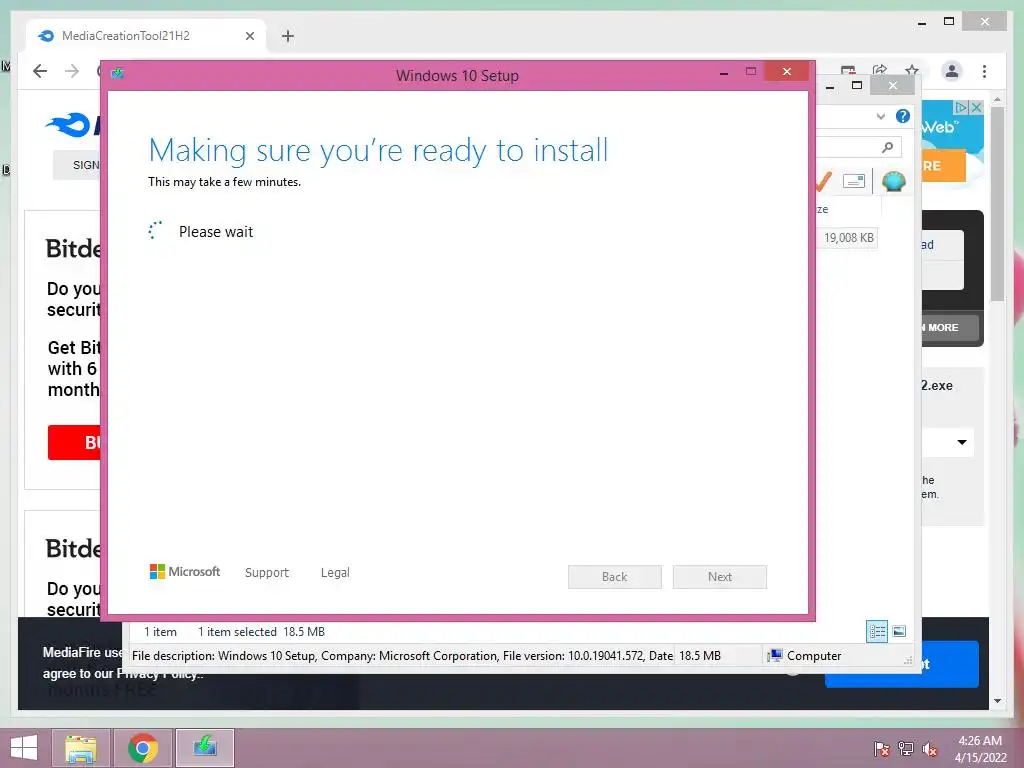Click the Chrome page vertical scrollbar thumb
This screenshot has height=768, width=1024.
997,204
